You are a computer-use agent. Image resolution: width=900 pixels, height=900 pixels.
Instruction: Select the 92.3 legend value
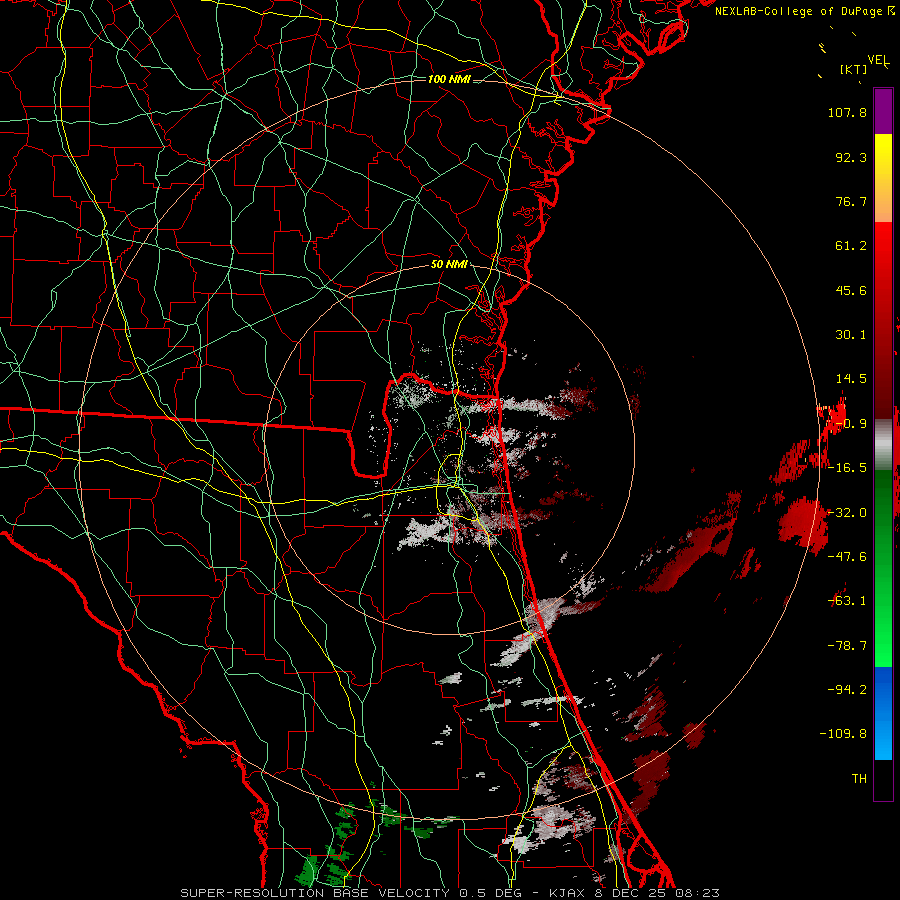pos(851,157)
